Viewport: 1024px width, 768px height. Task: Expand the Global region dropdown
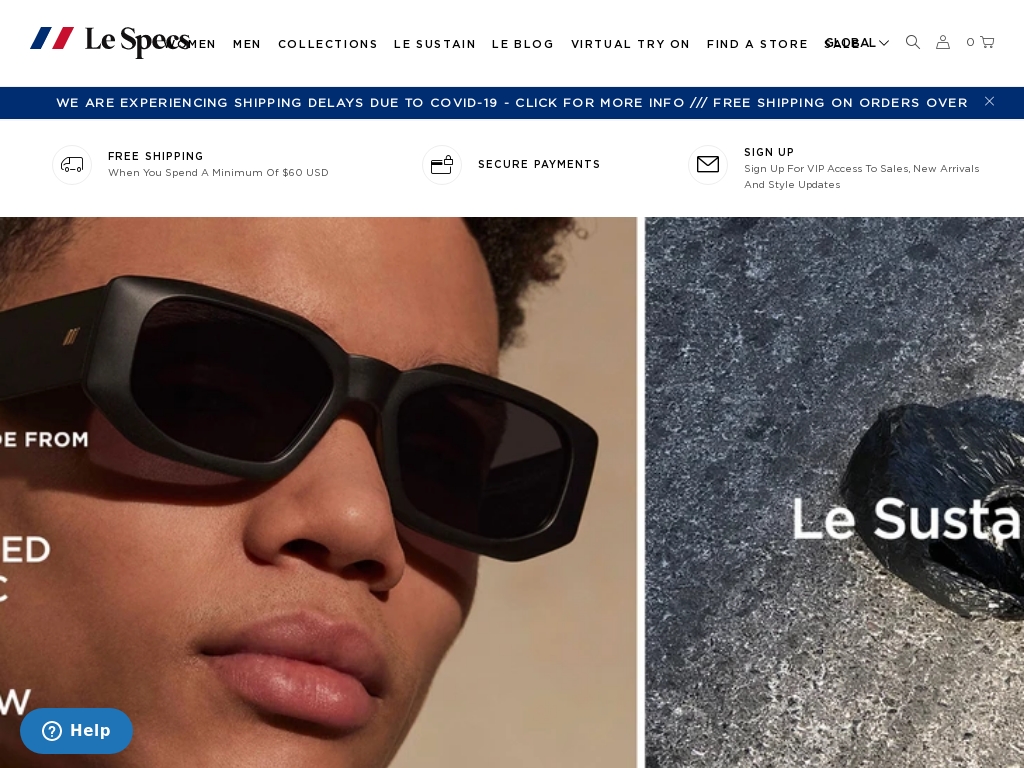click(x=857, y=43)
